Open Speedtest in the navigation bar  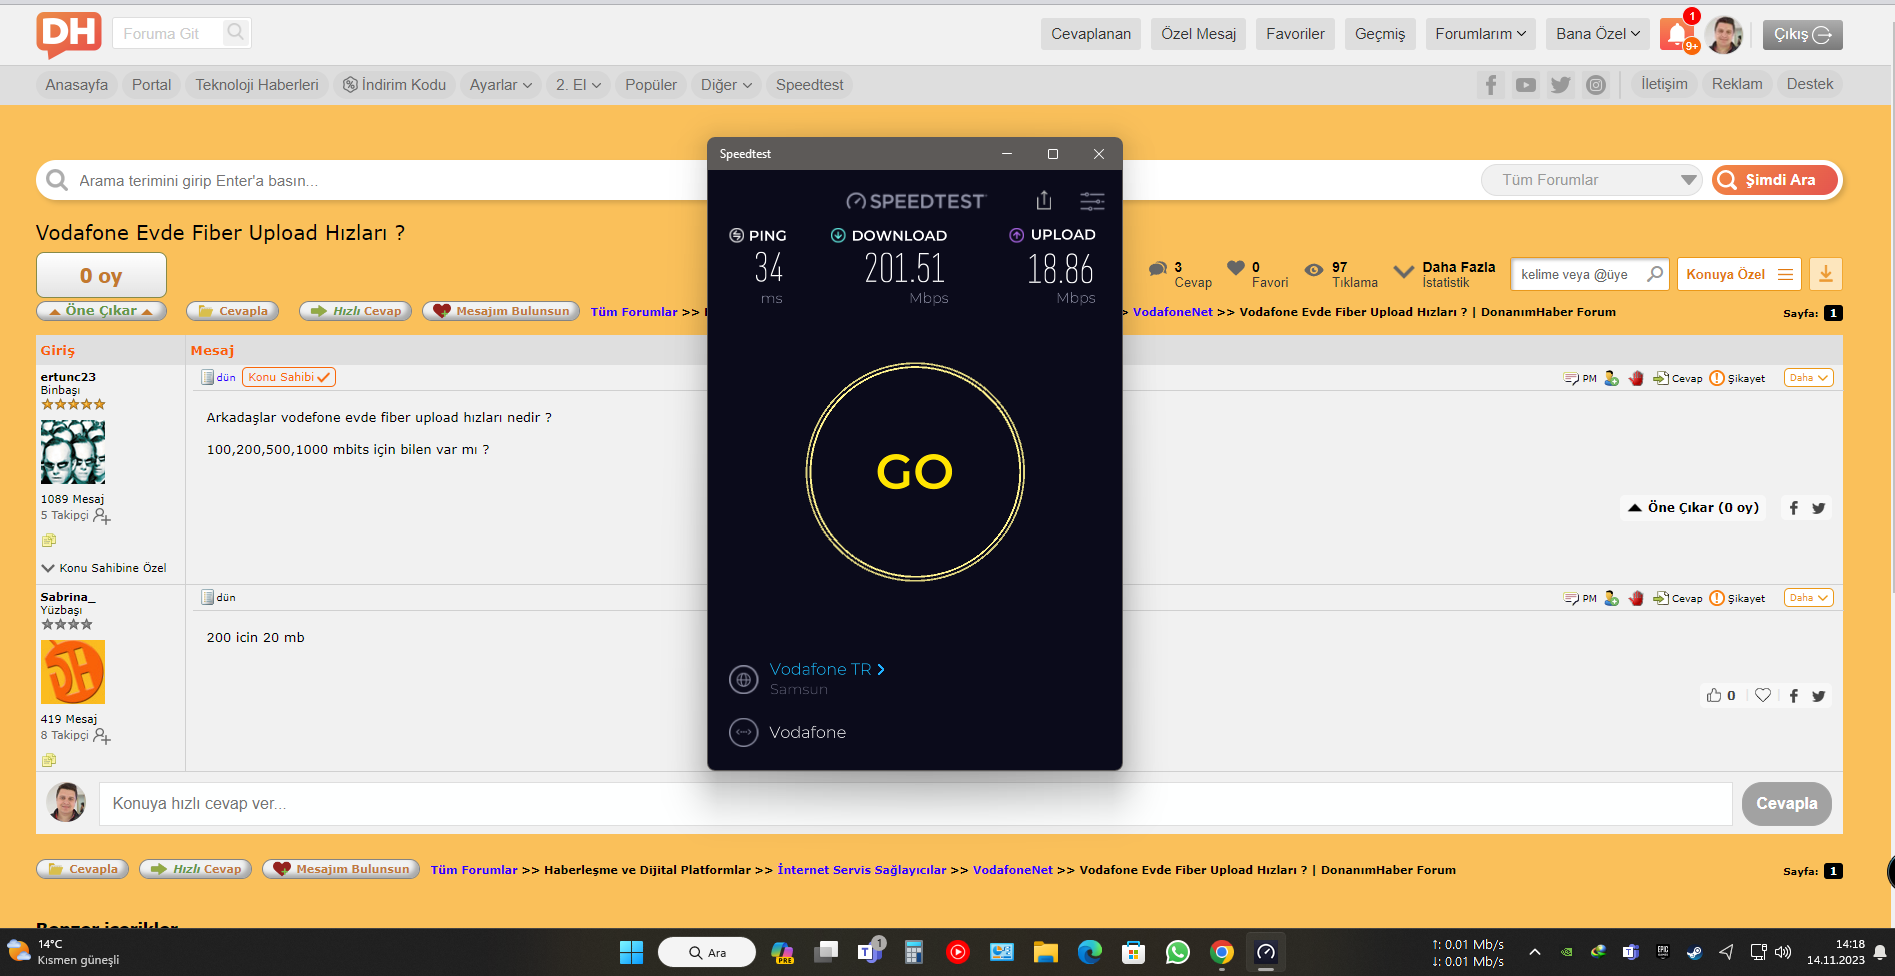pyautogui.click(x=809, y=85)
